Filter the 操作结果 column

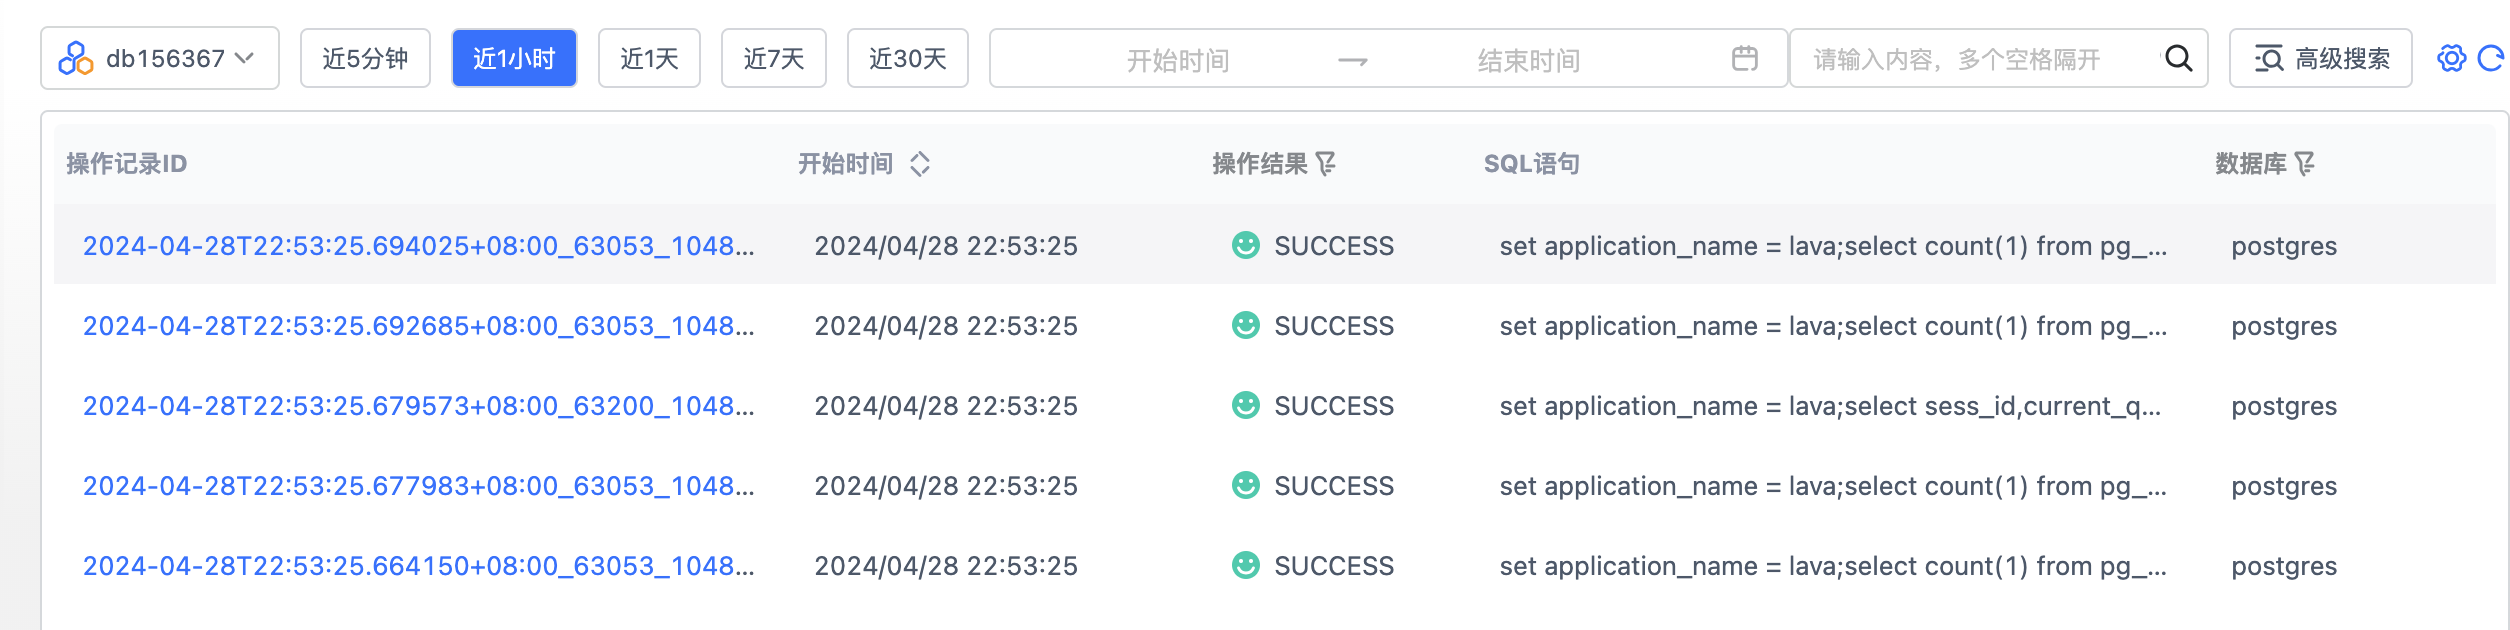point(1326,164)
